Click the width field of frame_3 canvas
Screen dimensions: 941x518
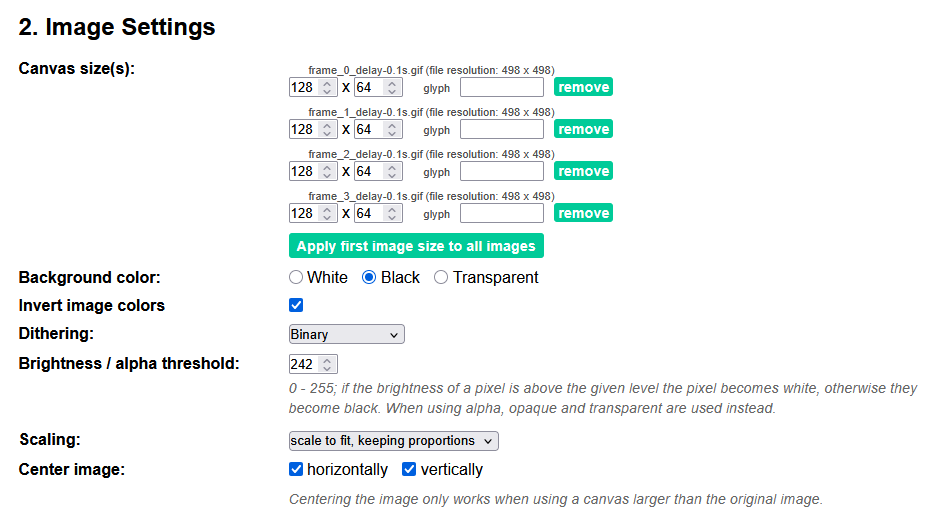[x=303, y=213]
